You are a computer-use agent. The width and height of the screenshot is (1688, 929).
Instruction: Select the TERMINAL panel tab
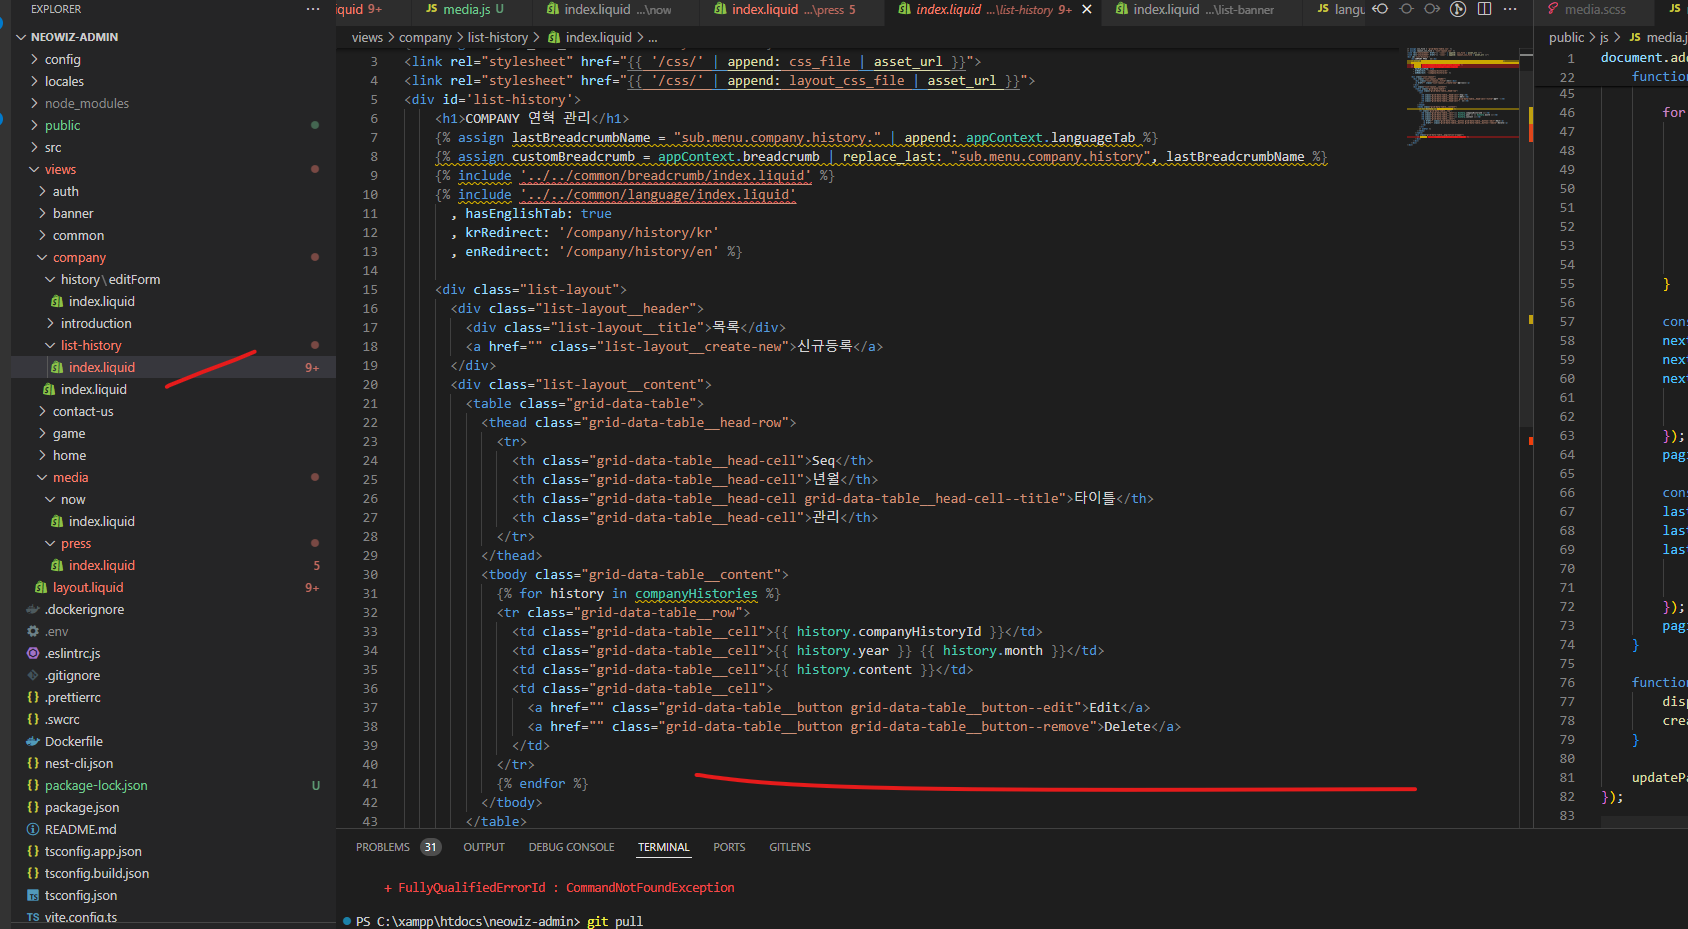pos(664,847)
